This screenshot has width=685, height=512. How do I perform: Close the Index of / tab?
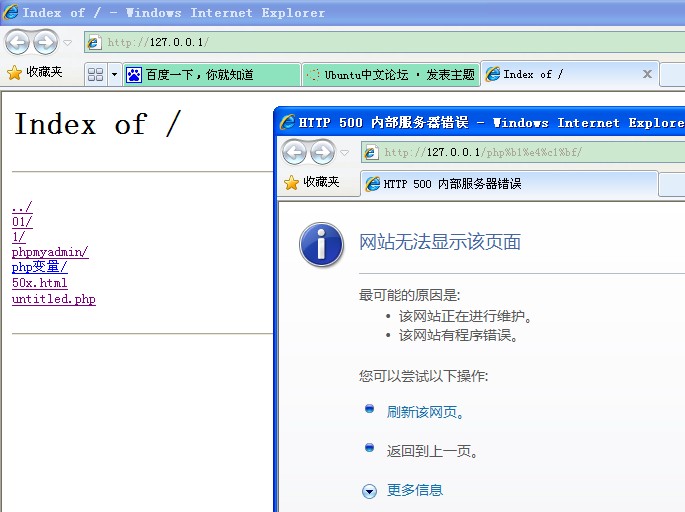click(x=647, y=74)
